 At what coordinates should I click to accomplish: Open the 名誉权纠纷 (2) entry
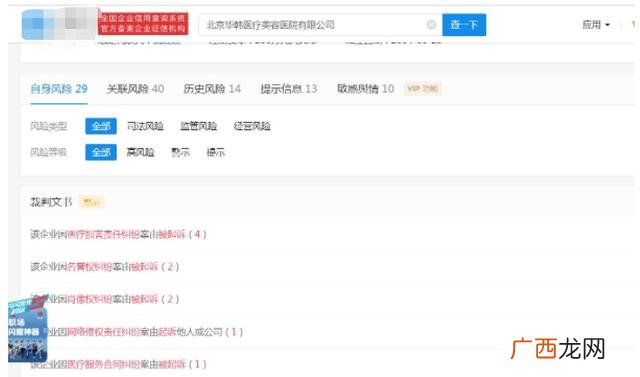104,267
